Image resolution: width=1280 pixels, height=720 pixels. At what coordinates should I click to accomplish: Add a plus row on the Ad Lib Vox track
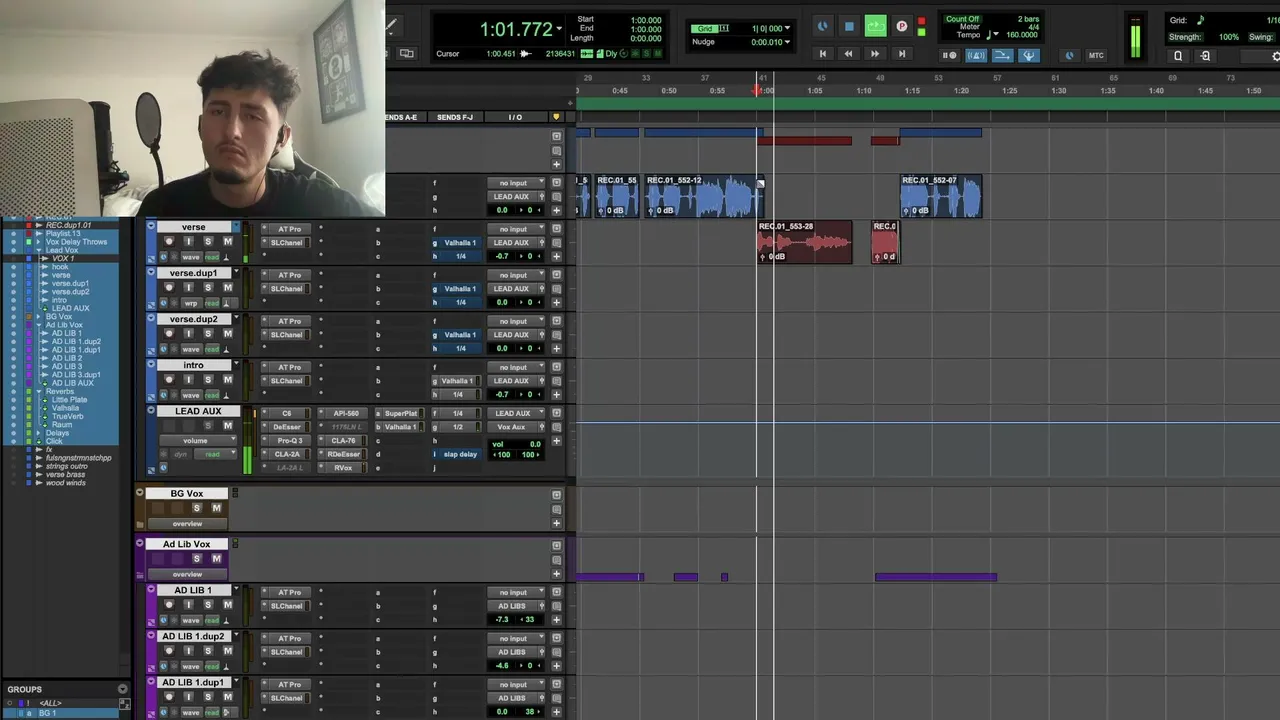point(556,573)
